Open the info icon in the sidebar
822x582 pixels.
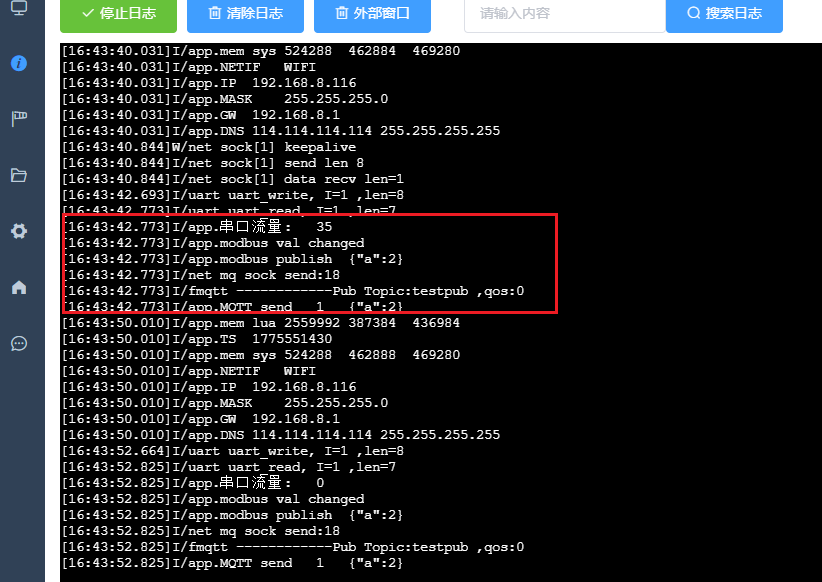19,63
